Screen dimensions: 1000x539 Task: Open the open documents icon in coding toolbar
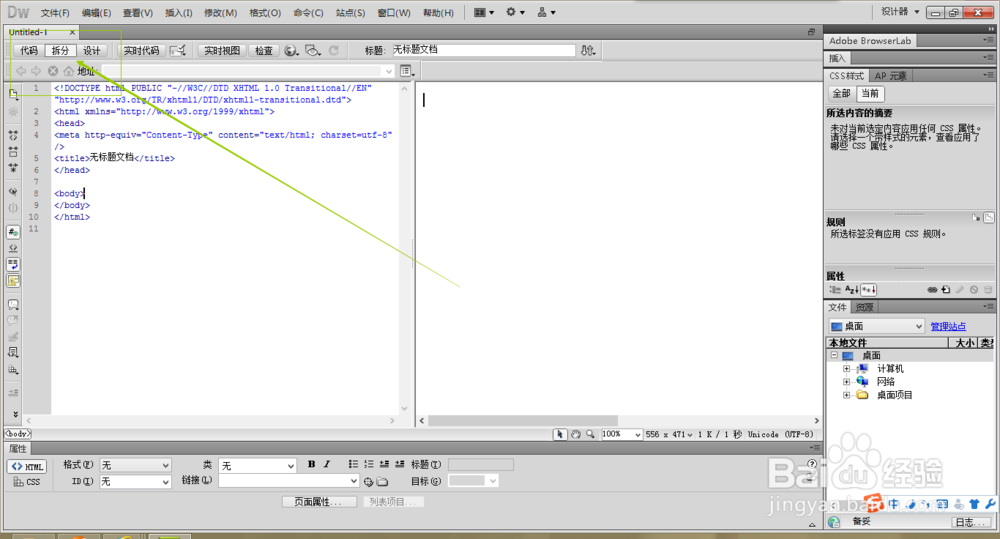(13, 94)
